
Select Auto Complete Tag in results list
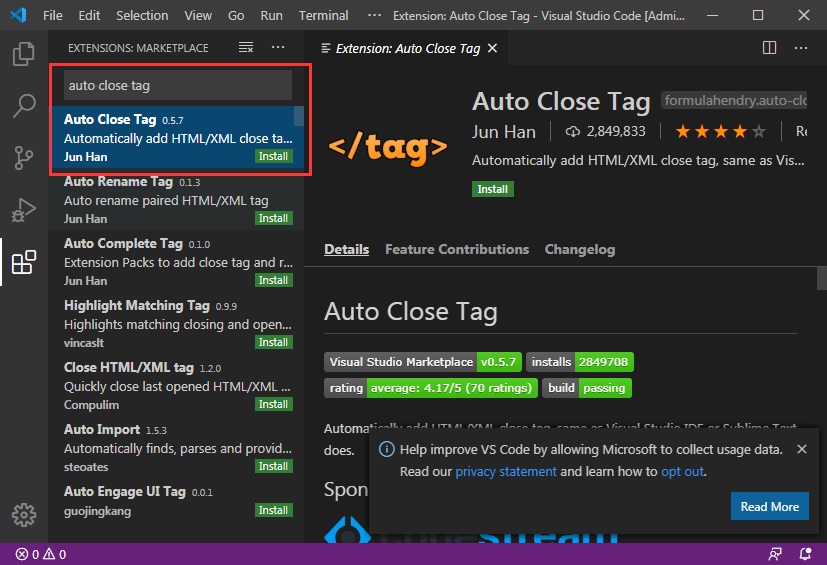[176, 262]
